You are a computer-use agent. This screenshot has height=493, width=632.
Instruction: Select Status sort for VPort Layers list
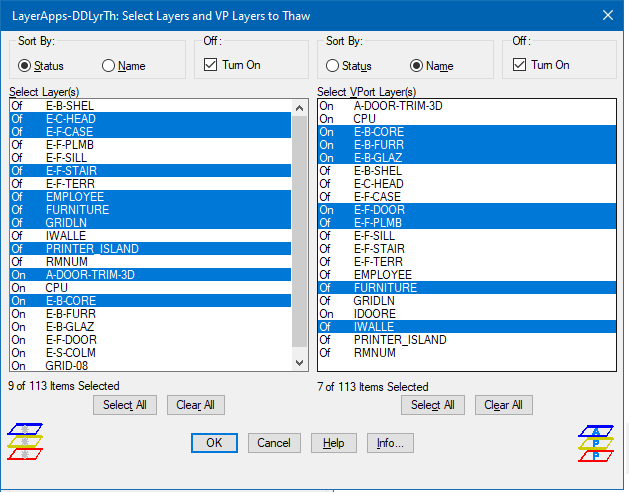[349, 66]
